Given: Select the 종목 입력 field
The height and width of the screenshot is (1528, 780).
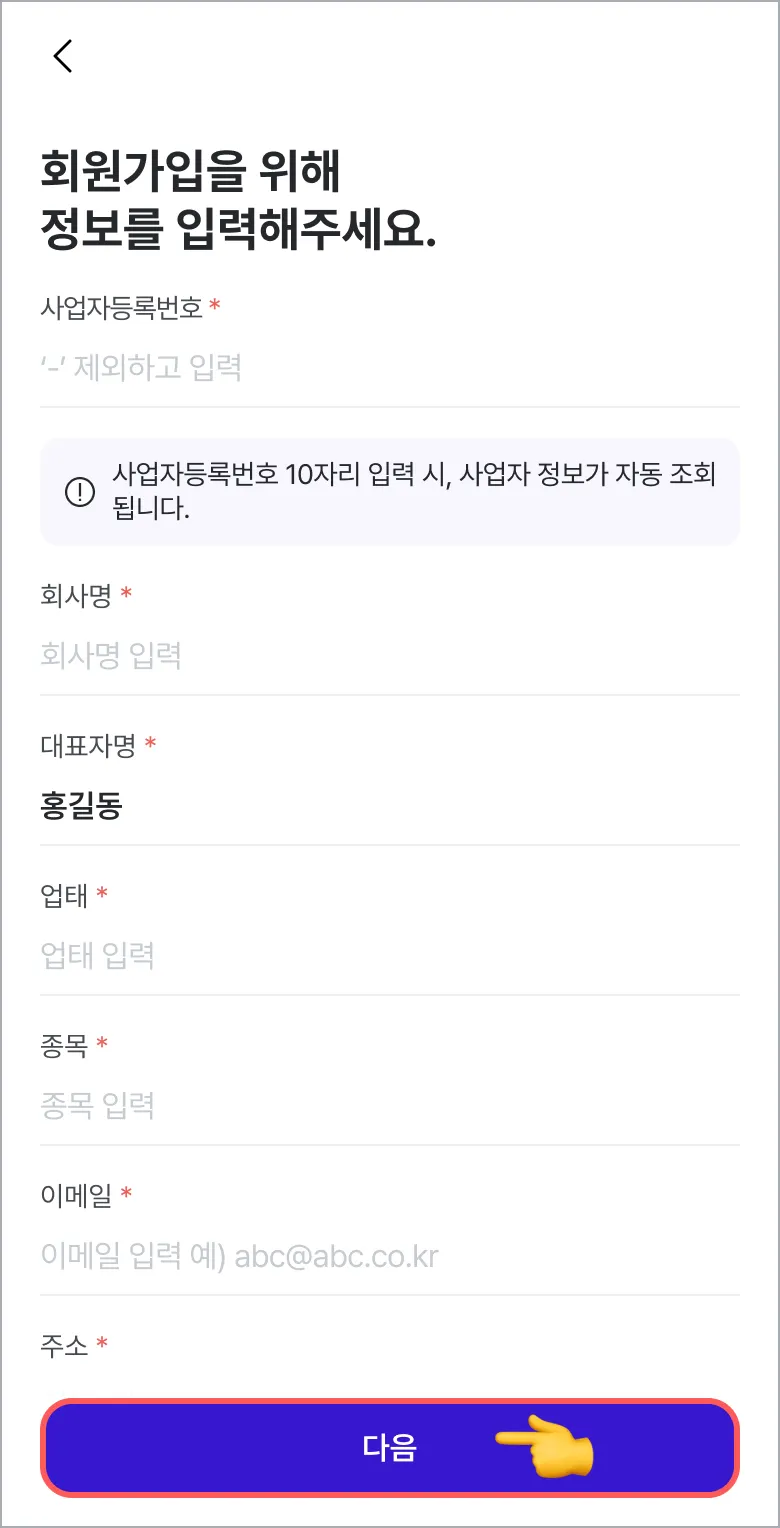Looking at the screenshot, I should pyautogui.click(x=390, y=1106).
